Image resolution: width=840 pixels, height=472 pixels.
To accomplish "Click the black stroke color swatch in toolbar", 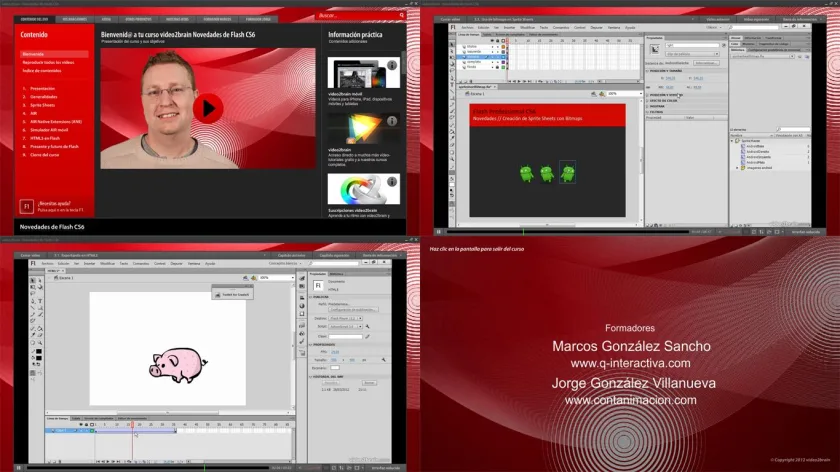I will (39, 351).
